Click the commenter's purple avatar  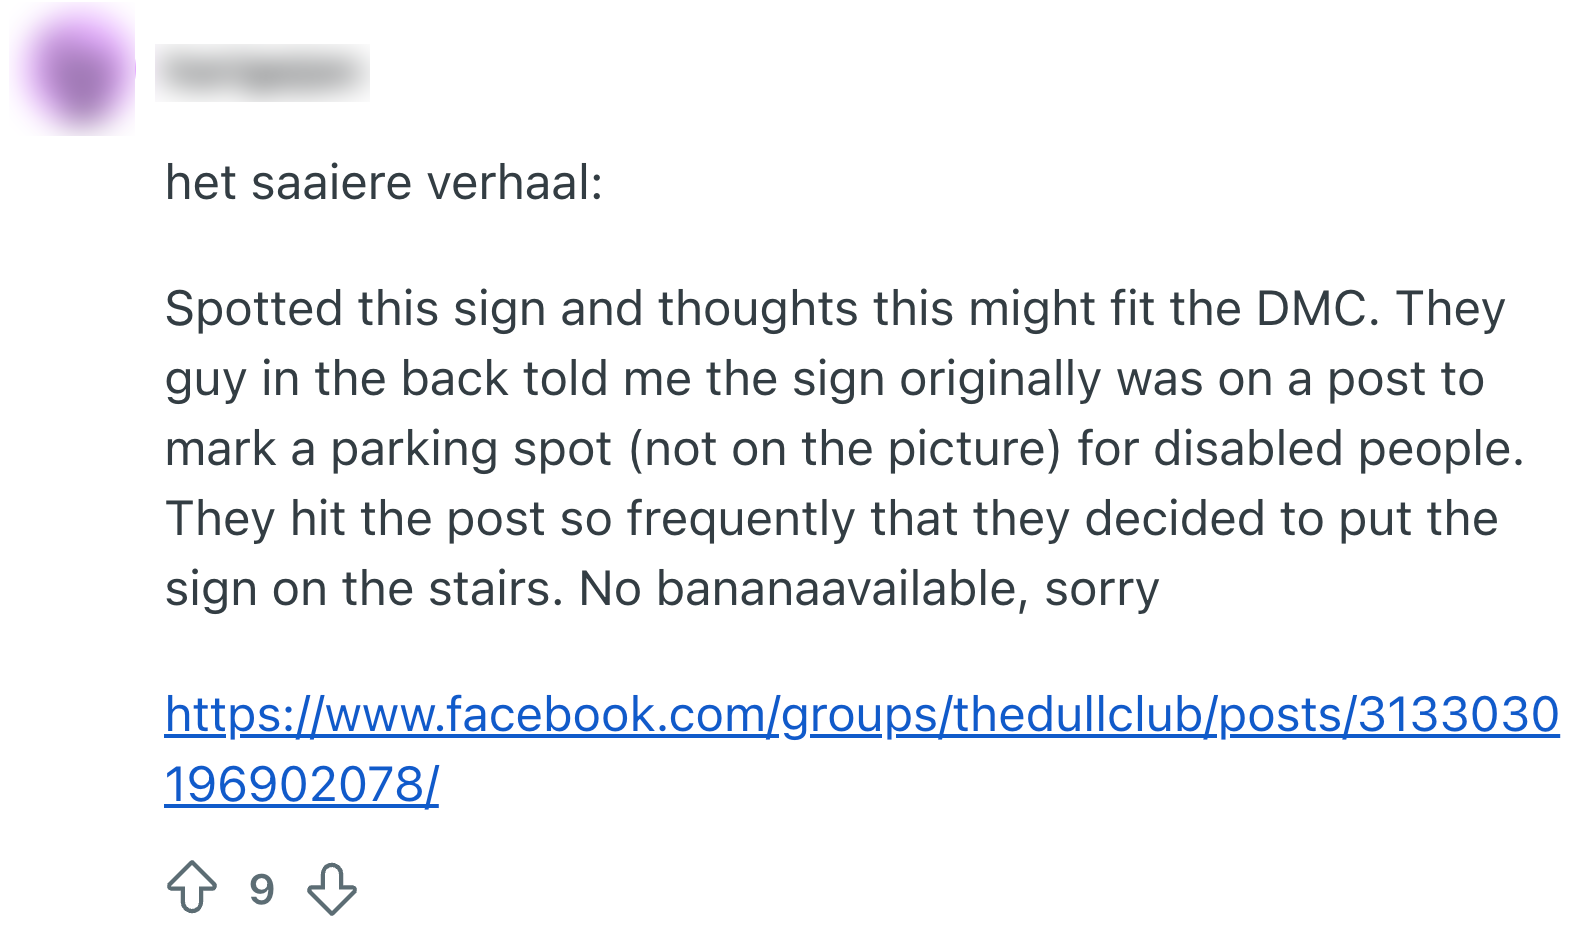point(76,72)
